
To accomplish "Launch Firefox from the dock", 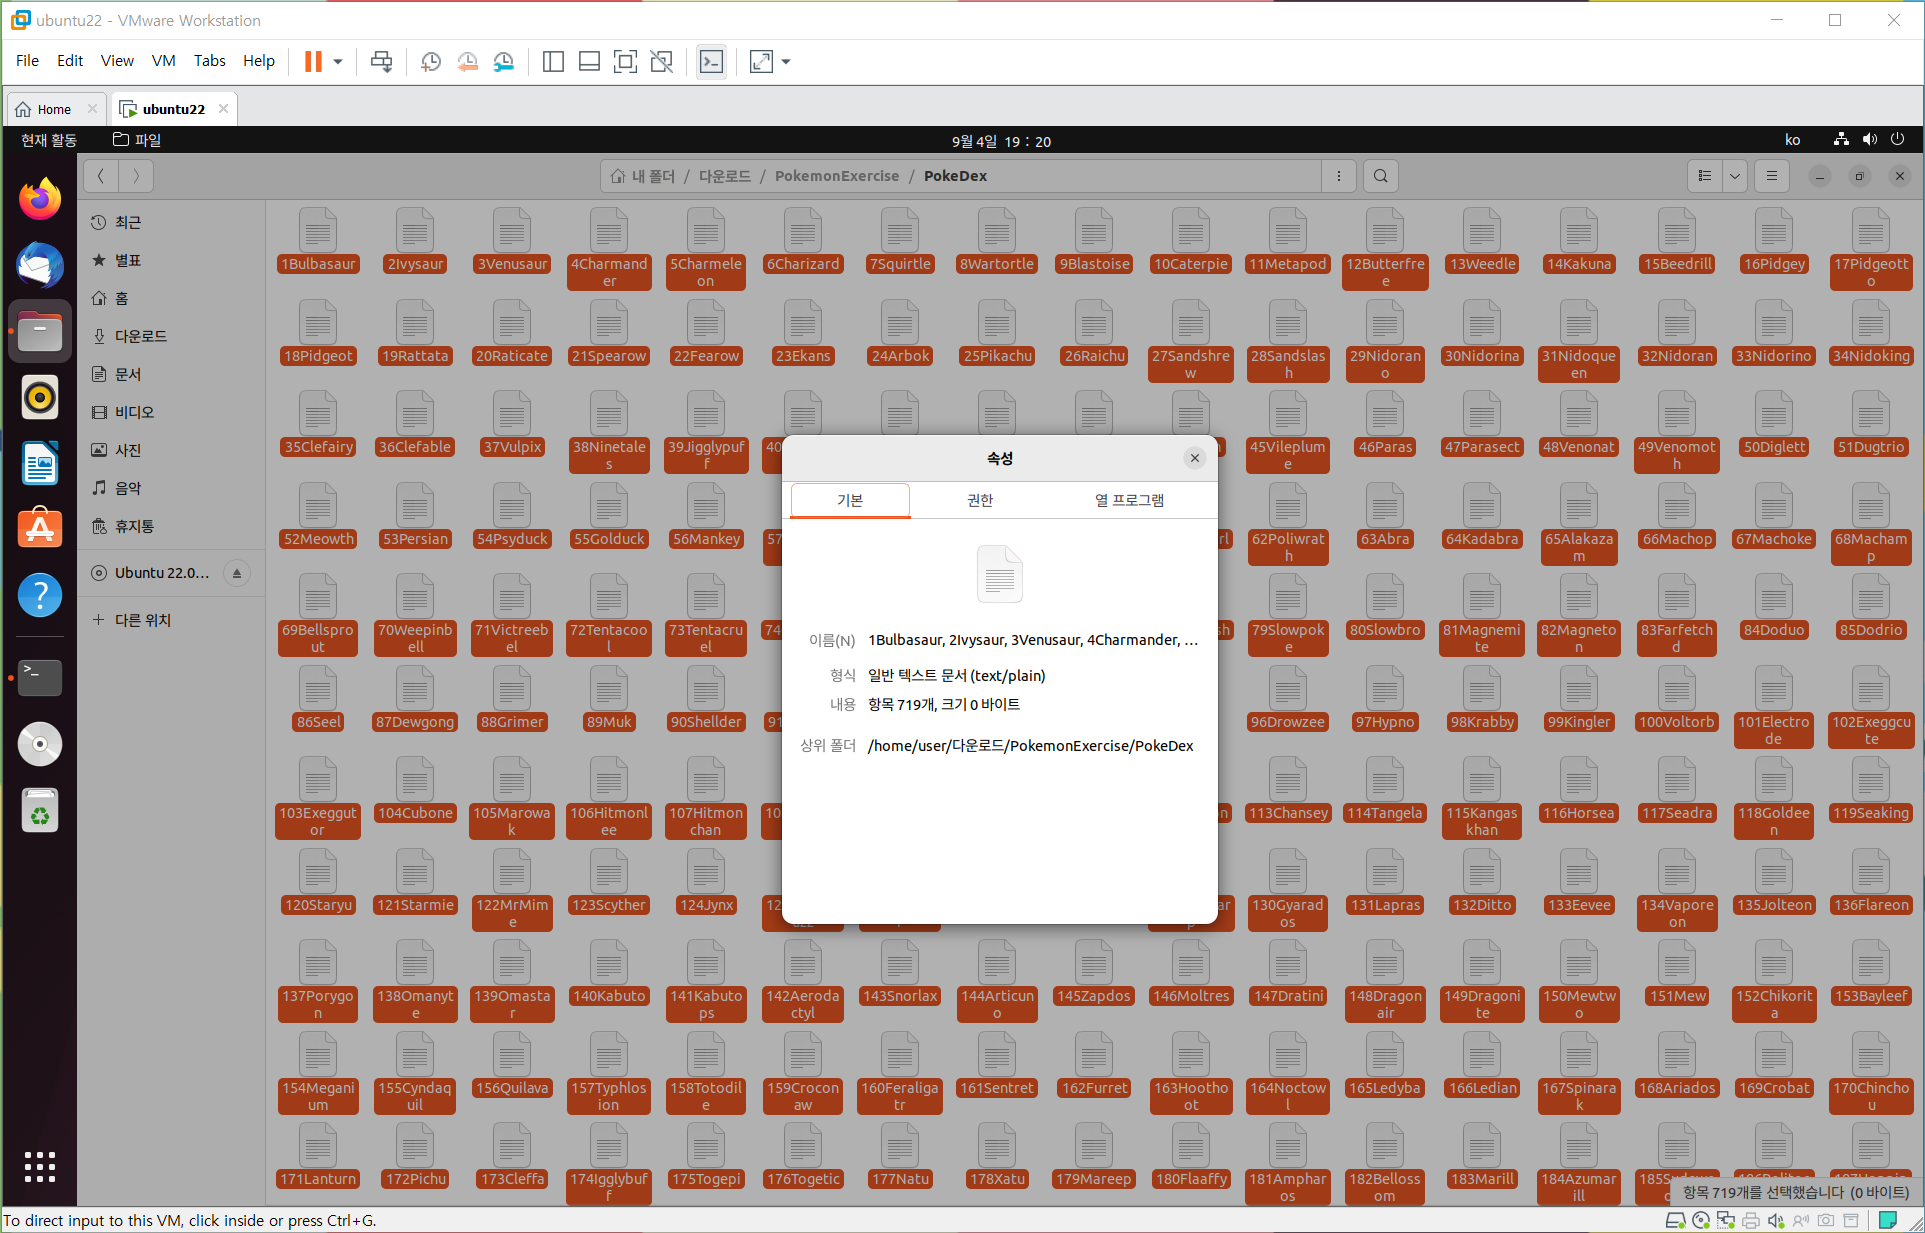I will 40,199.
